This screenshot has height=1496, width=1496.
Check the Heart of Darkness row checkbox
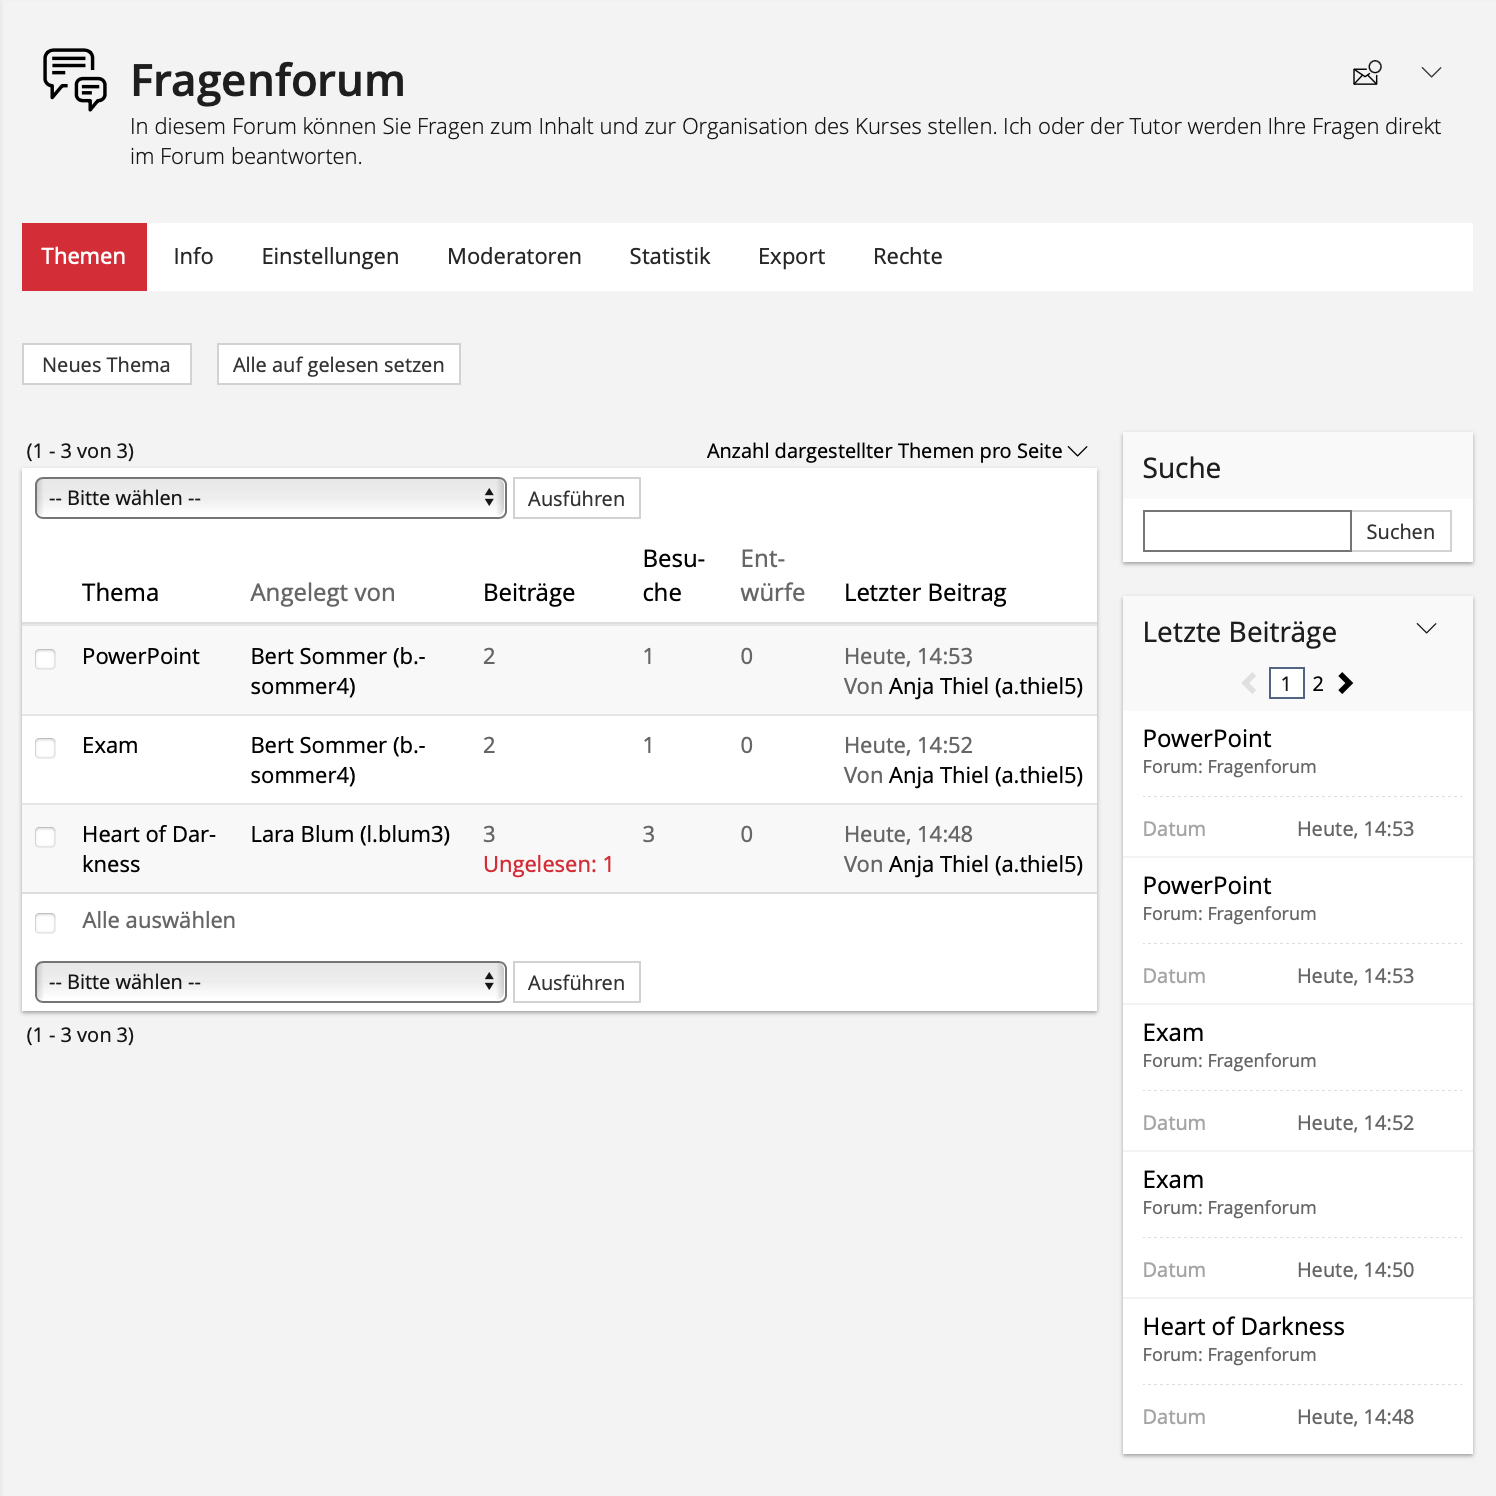coord(46,837)
